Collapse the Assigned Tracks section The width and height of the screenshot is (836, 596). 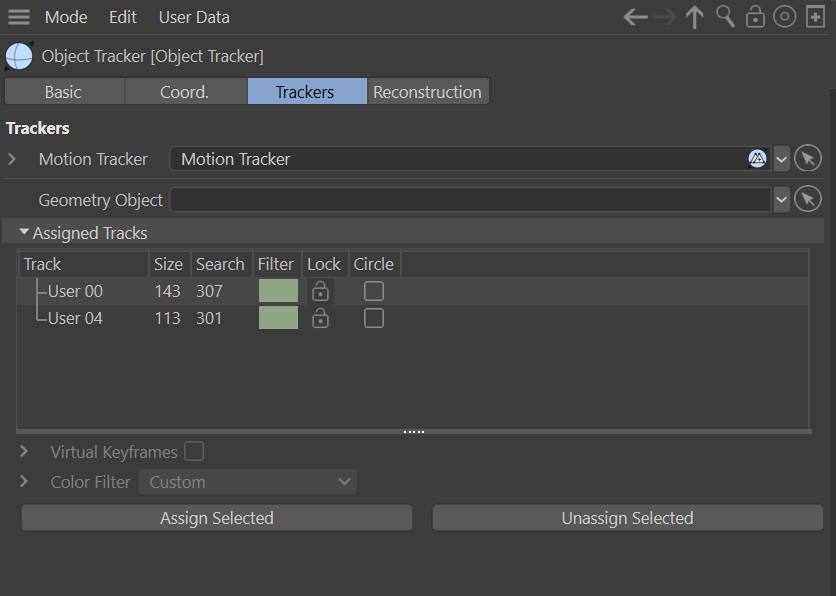(24, 233)
